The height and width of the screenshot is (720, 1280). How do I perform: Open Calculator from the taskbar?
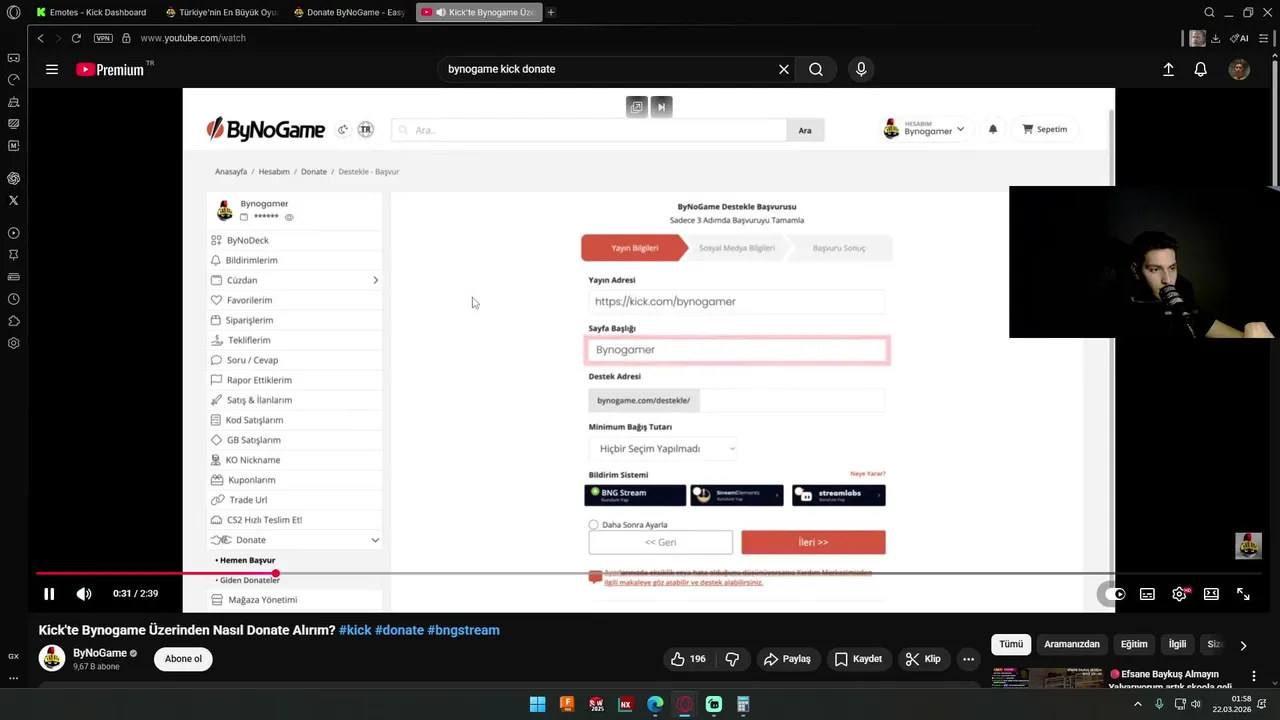(x=743, y=704)
